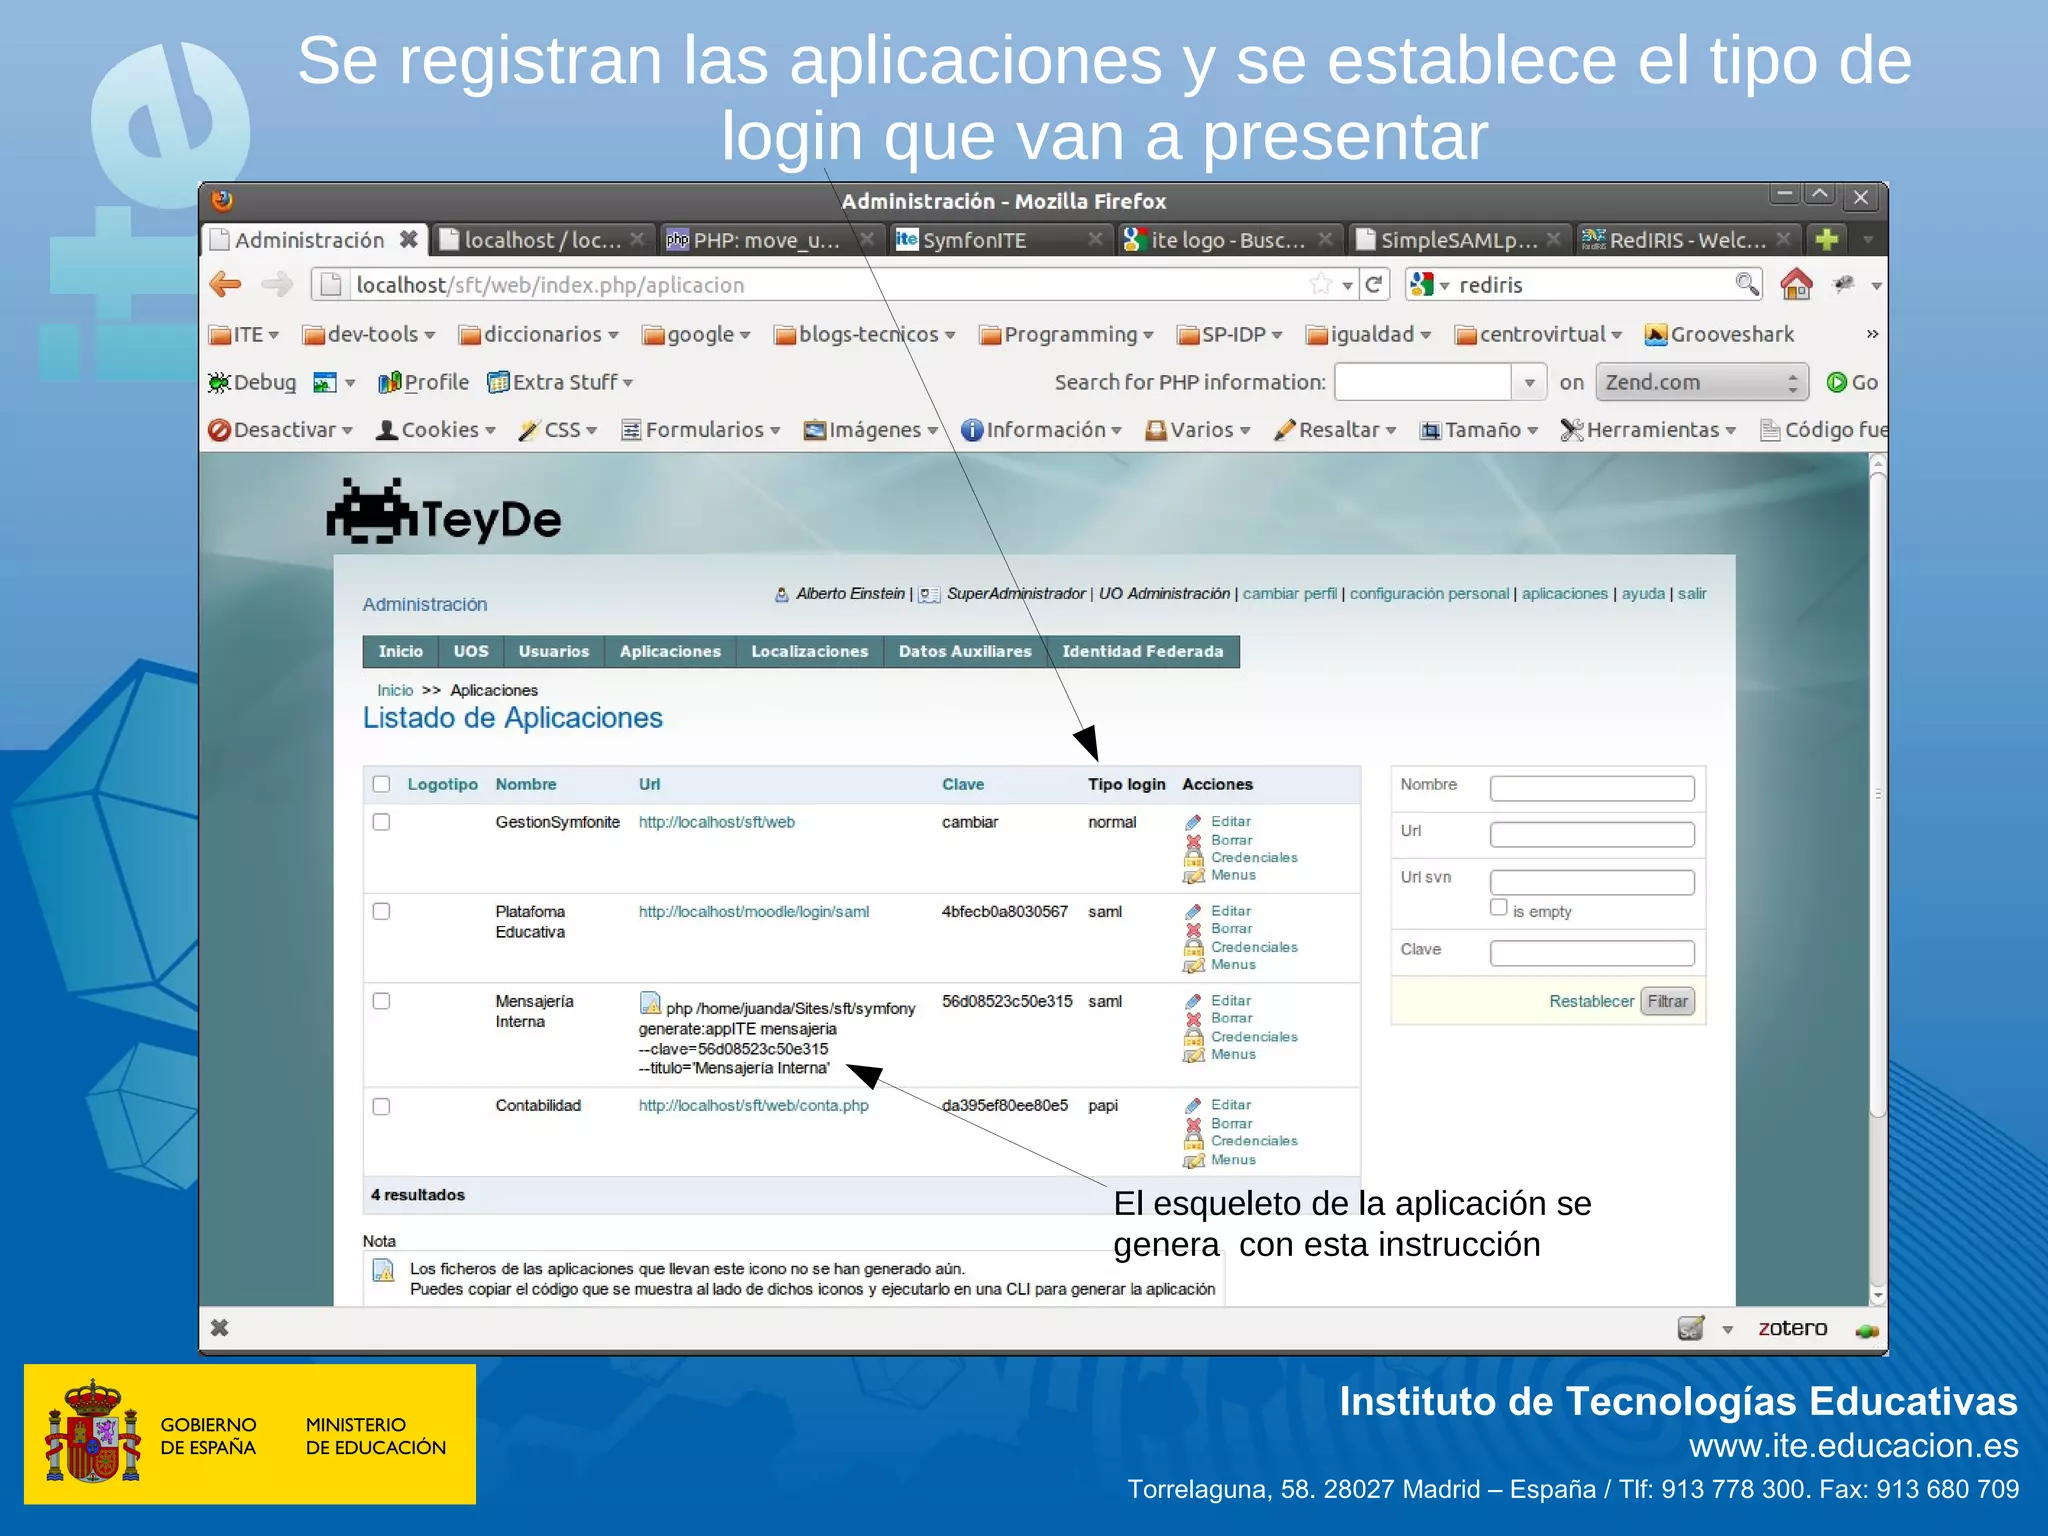Open http://localhost/sft/web/conta.php link
The image size is (2048, 1536).
[753, 1106]
